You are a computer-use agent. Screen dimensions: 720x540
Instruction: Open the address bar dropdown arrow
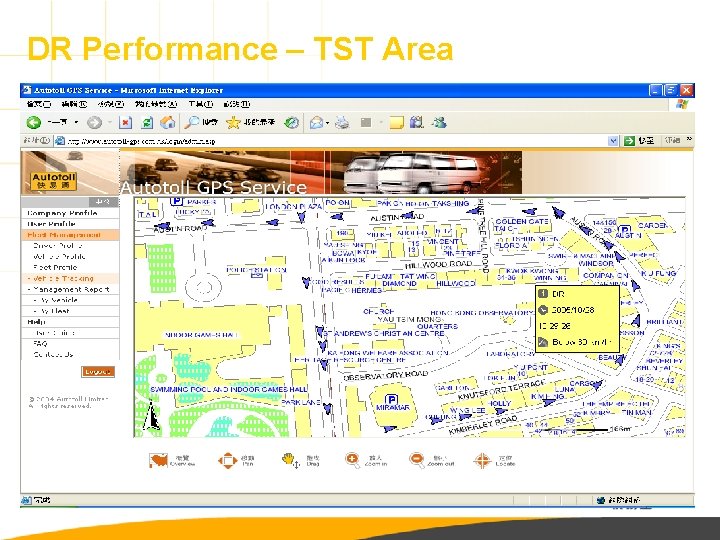(613, 141)
